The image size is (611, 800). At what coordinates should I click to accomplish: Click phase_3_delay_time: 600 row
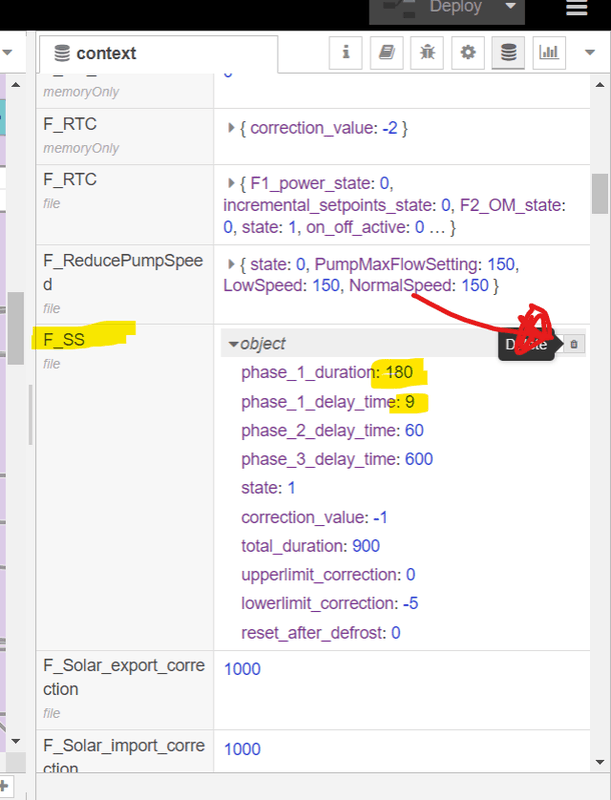[337, 459]
